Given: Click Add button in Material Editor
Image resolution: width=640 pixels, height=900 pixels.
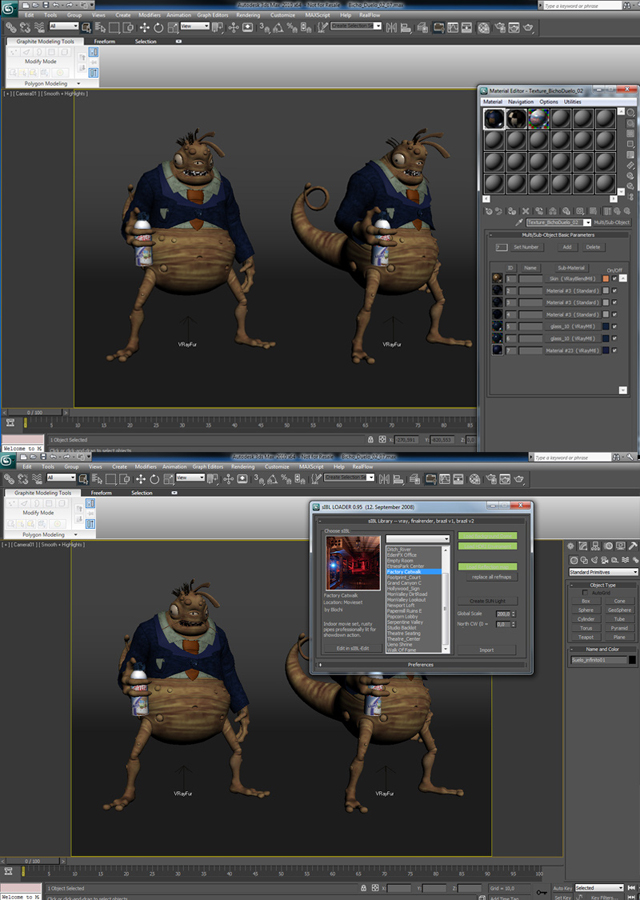Looking at the screenshot, I should tap(567, 247).
